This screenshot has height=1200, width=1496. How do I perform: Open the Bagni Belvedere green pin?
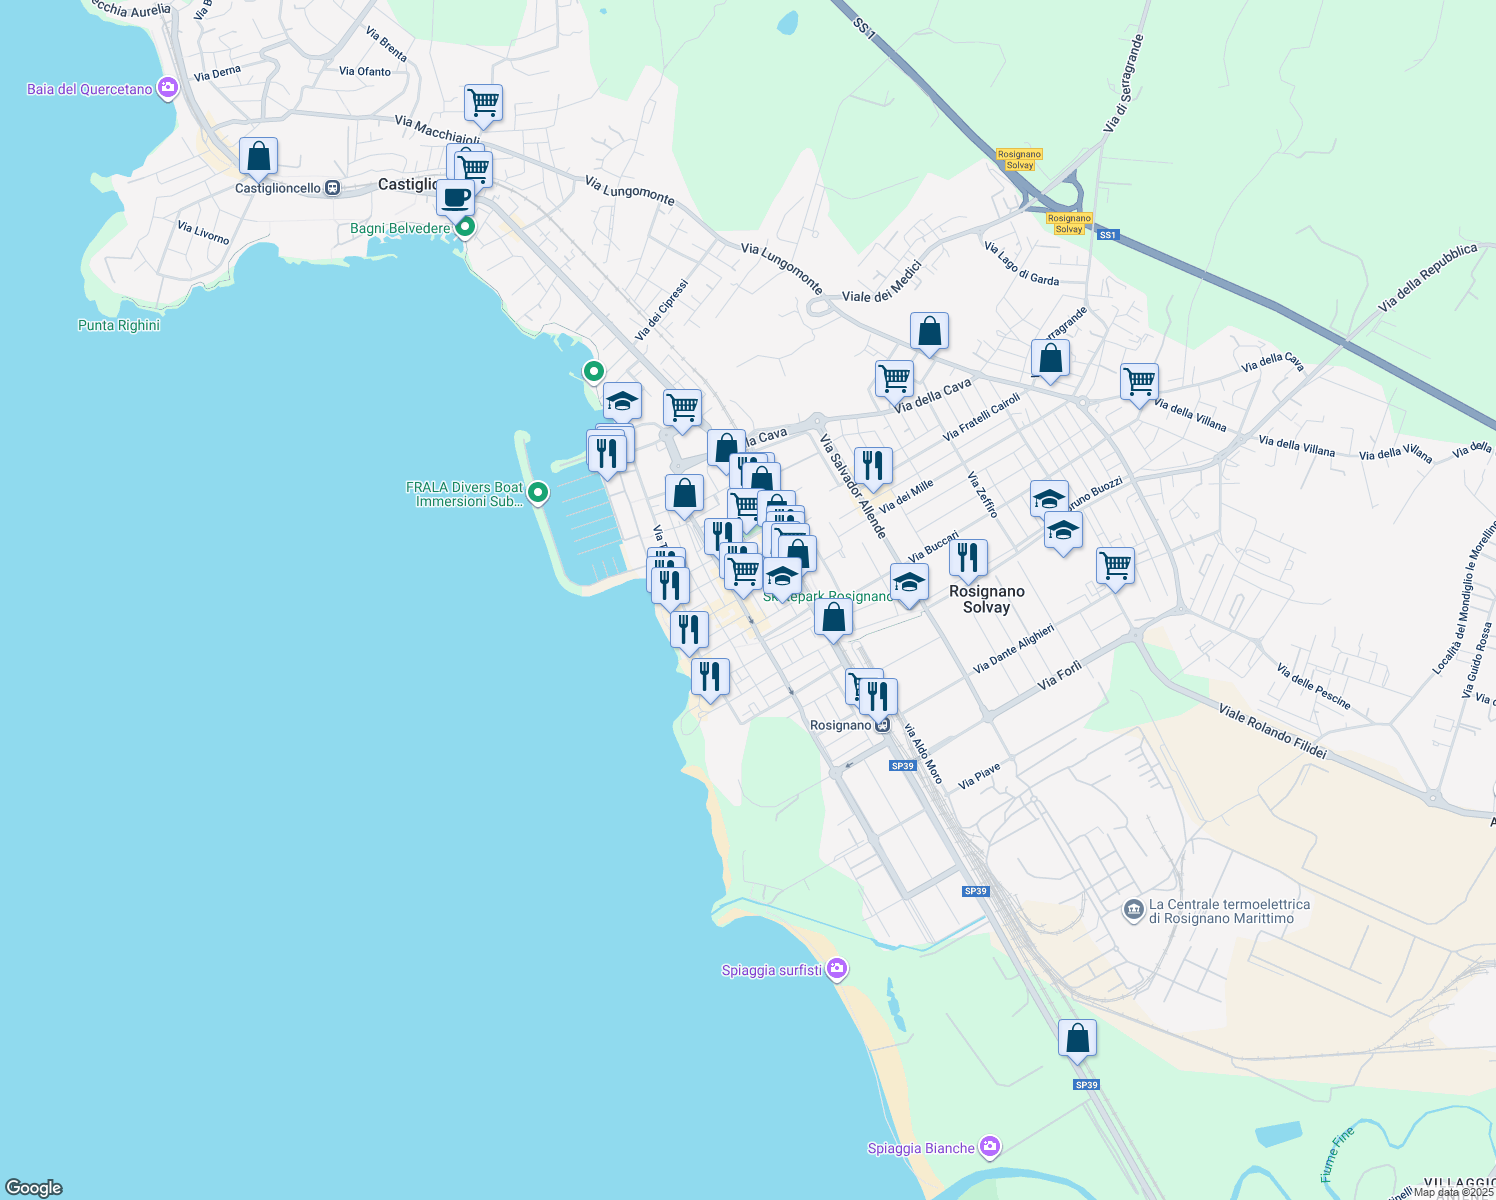(x=465, y=228)
